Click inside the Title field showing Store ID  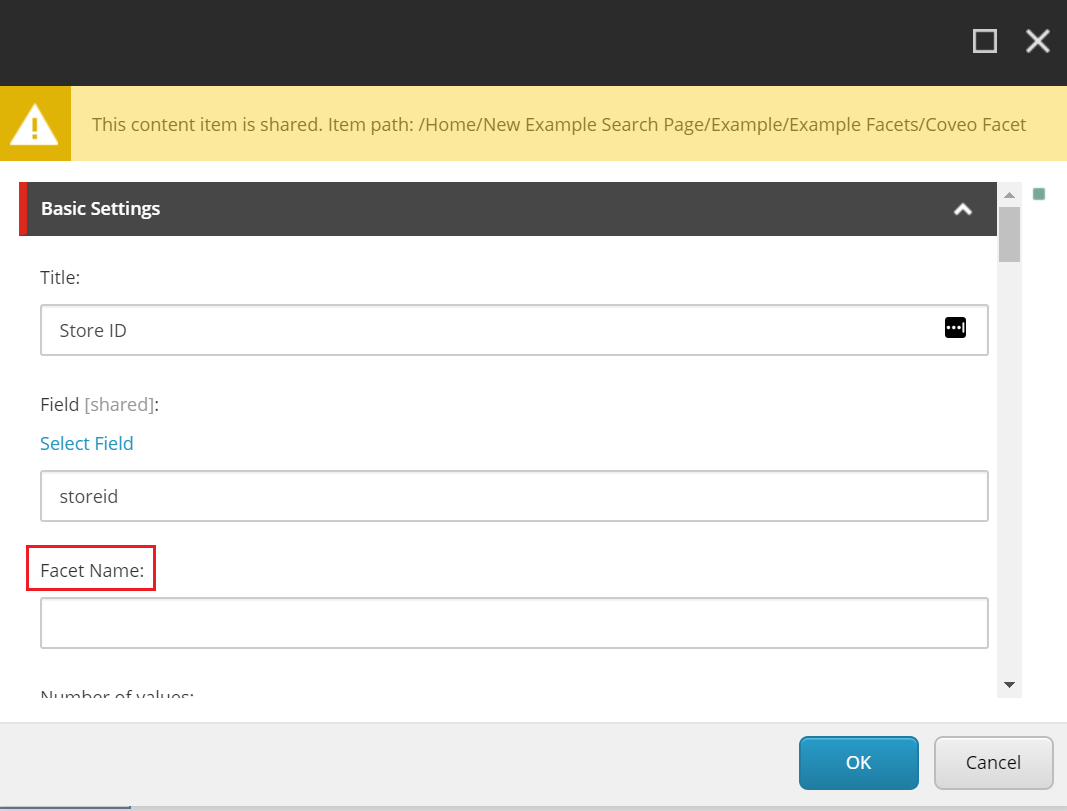(400, 330)
